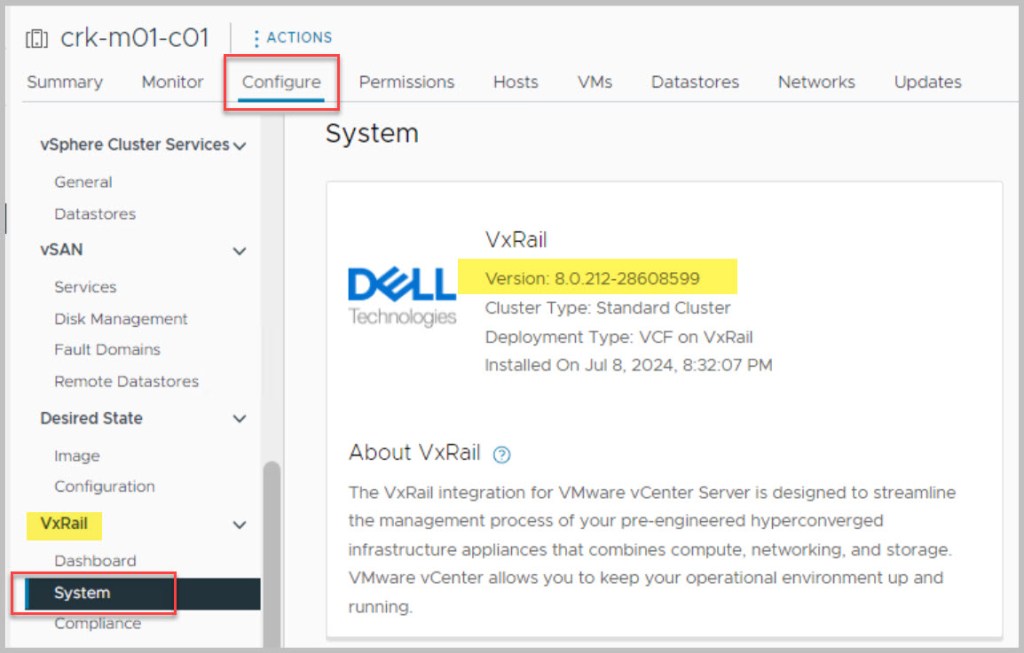Collapse the vSphere Cluster Services section
The image size is (1024, 653).
click(240, 146)
